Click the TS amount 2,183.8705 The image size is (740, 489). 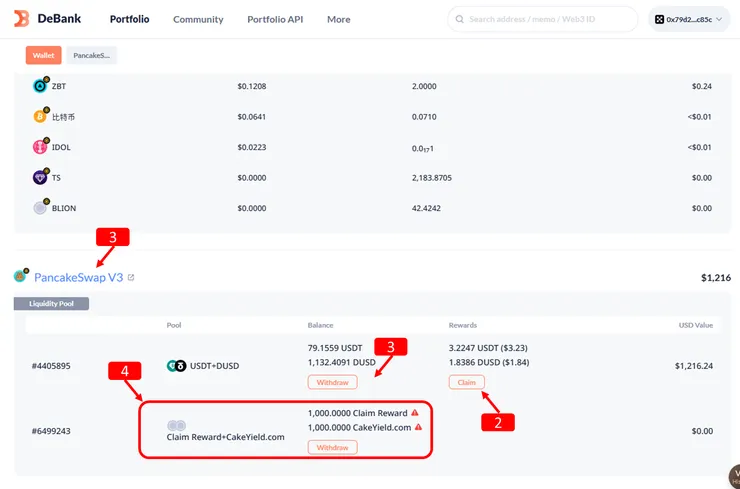click(x=432, y=178)
